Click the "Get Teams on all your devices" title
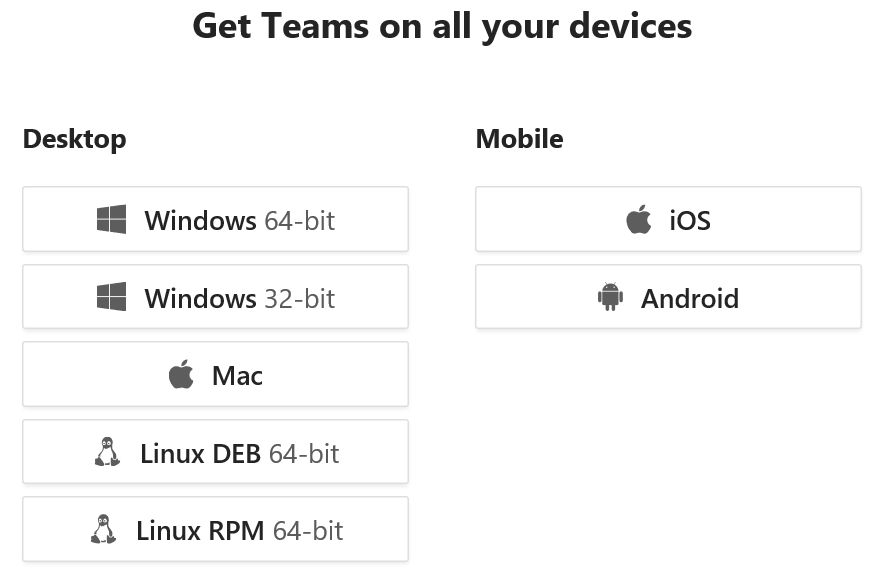The height and width of the screenshot is (577, 881). [x=441, y=26]
